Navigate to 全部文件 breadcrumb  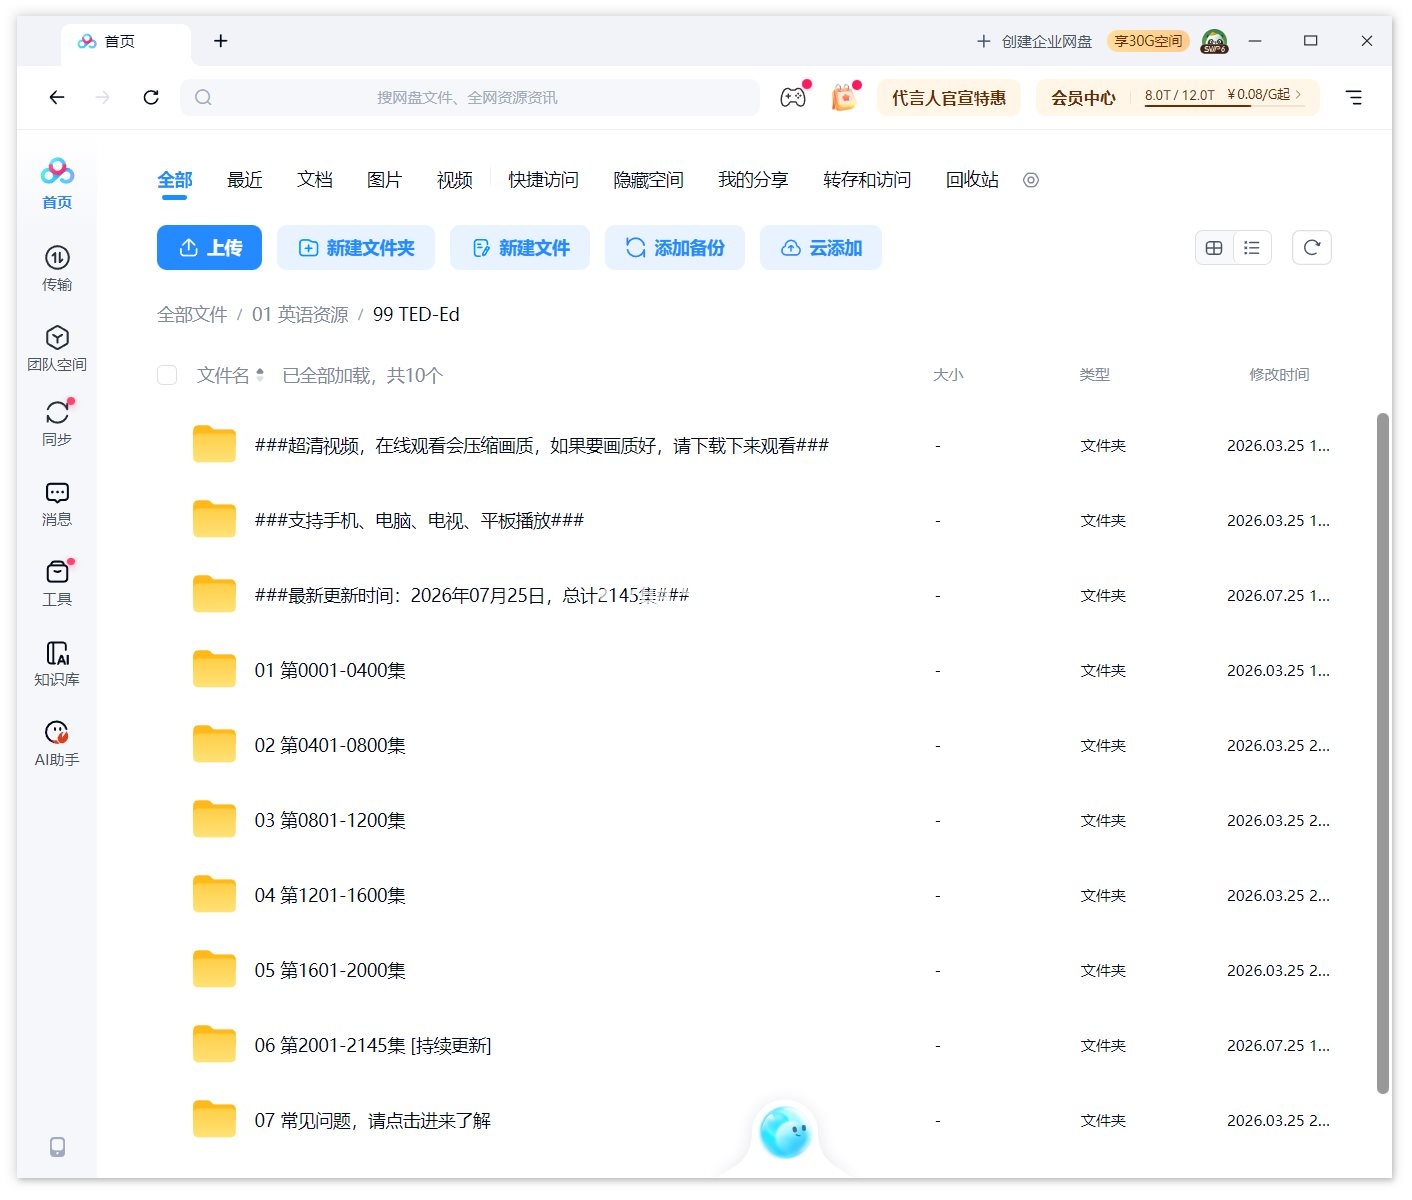pos(192,314)
